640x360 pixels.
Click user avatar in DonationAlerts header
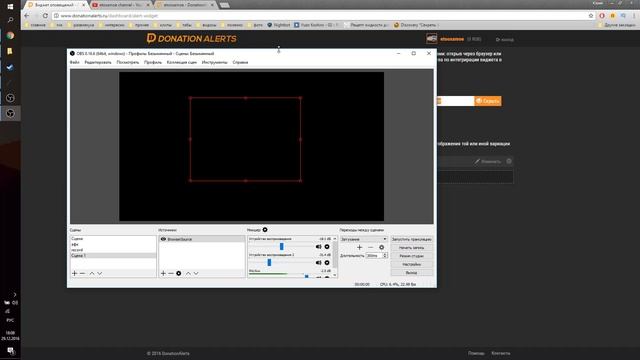coord(431,39)
